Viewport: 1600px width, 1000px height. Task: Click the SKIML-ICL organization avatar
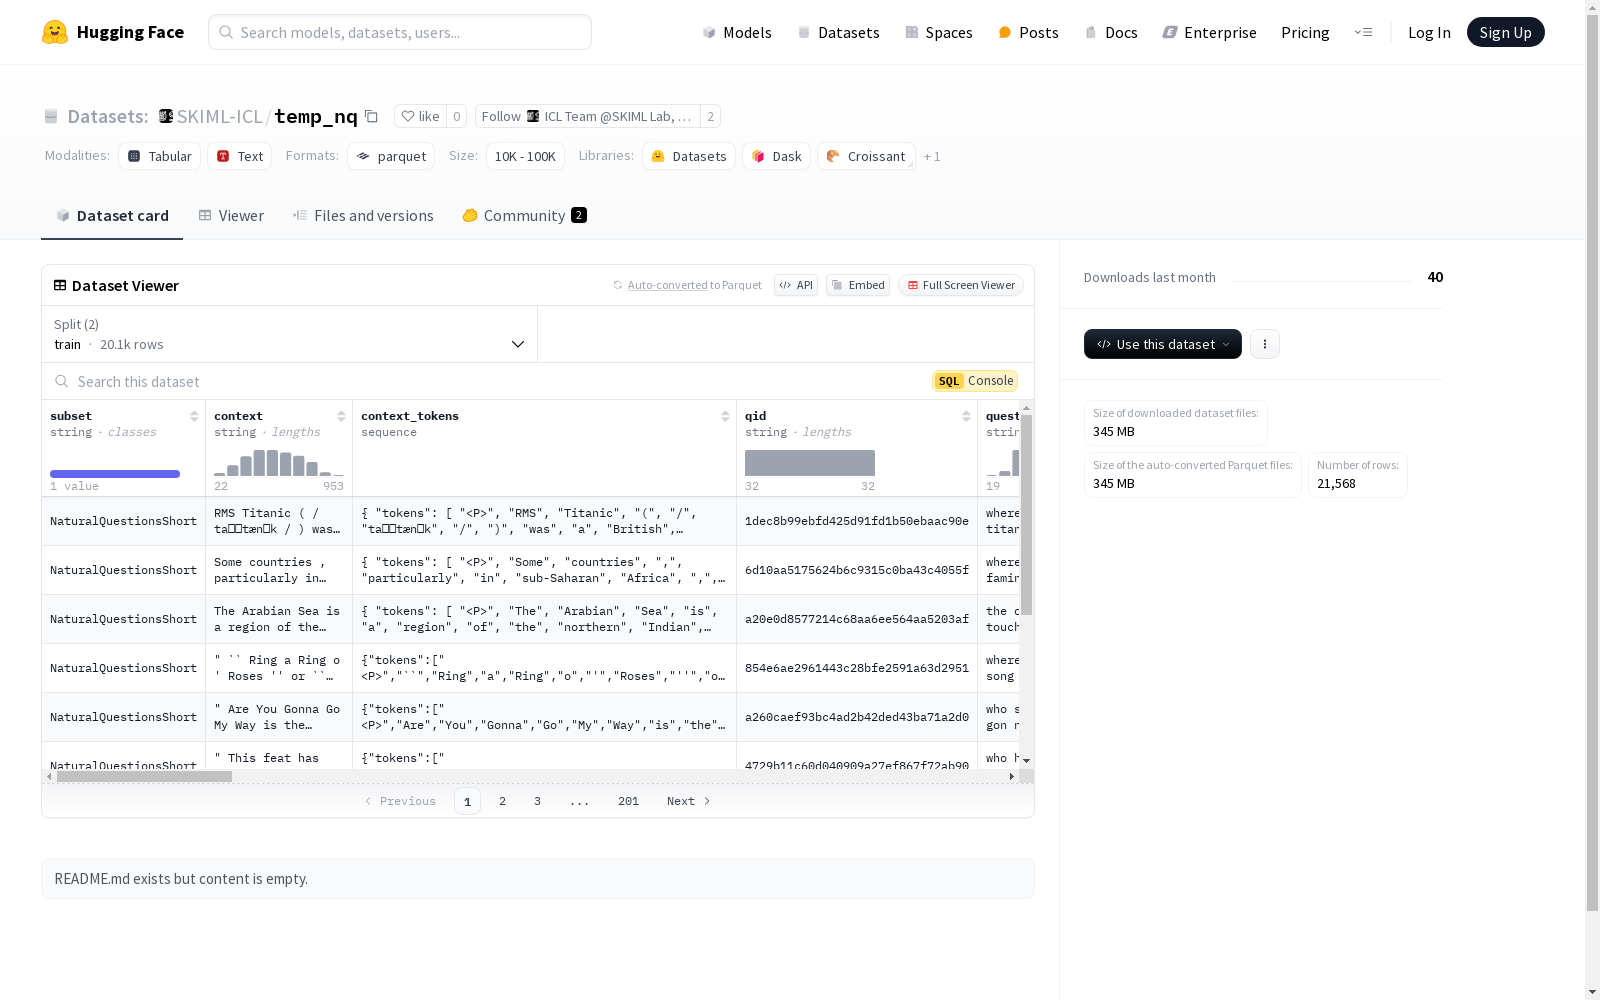166,116
